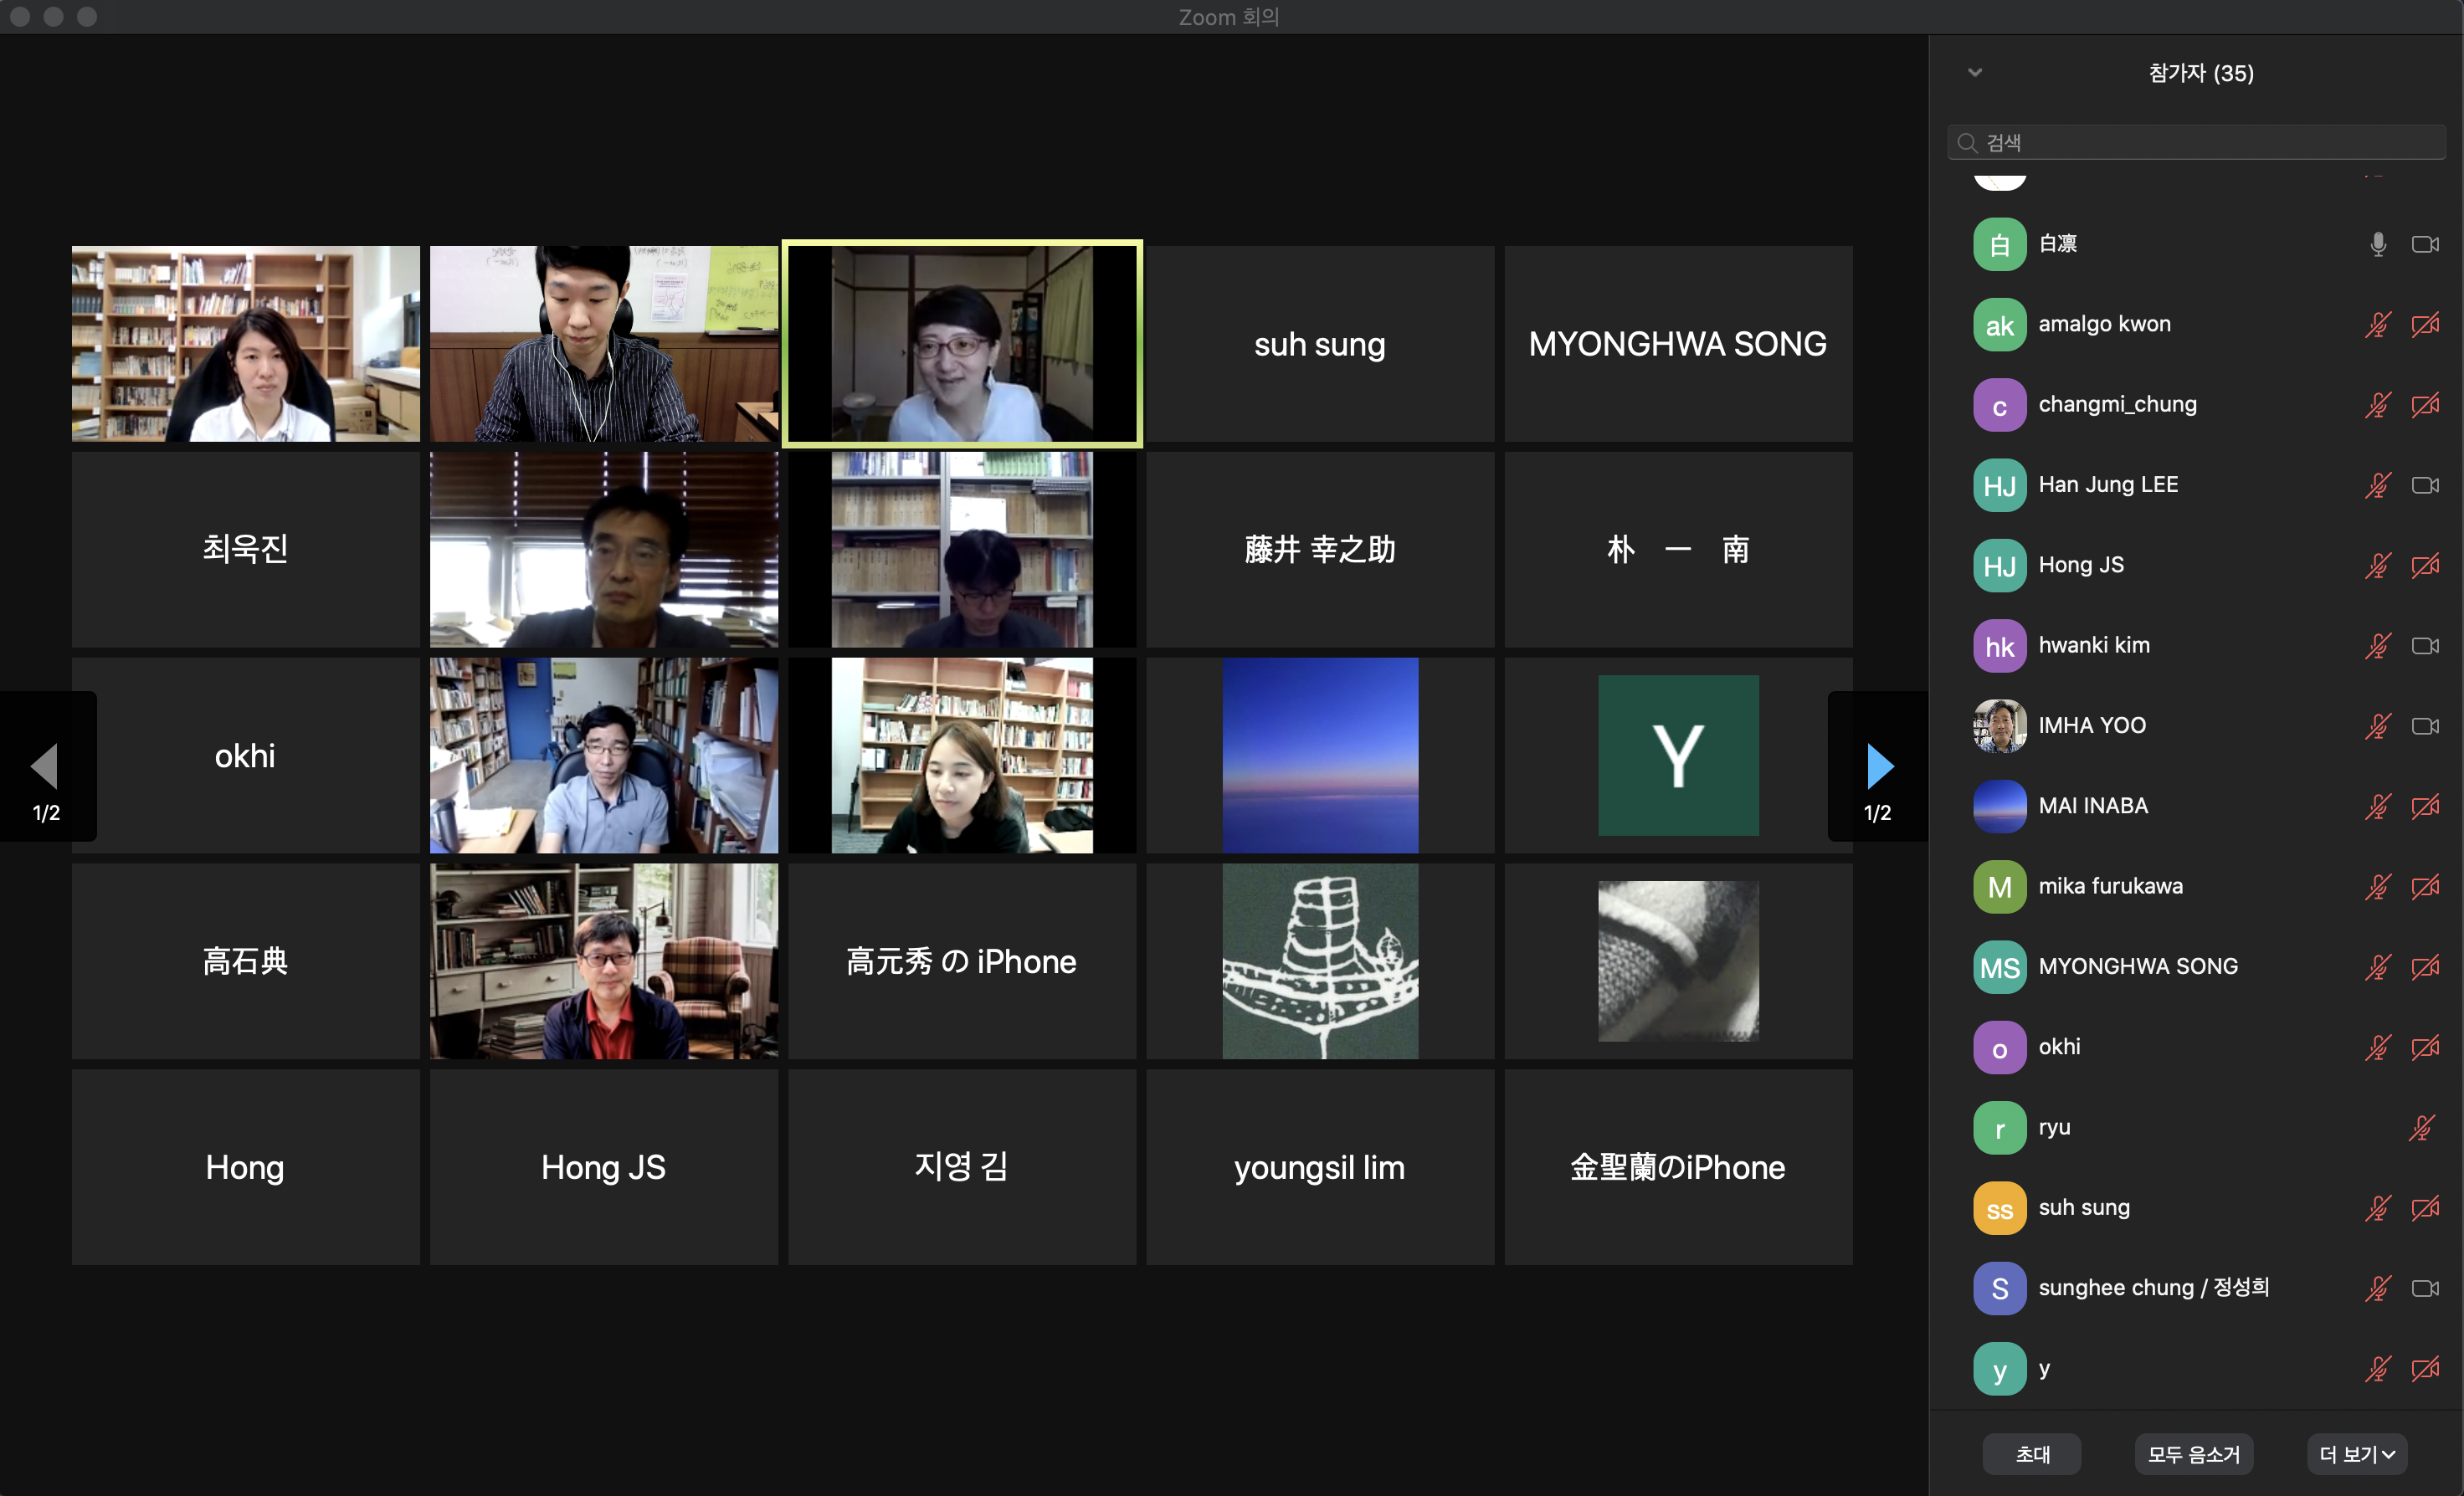
Task: Select the hk avatar of hwanki kim
Action: click(1999, 646)
